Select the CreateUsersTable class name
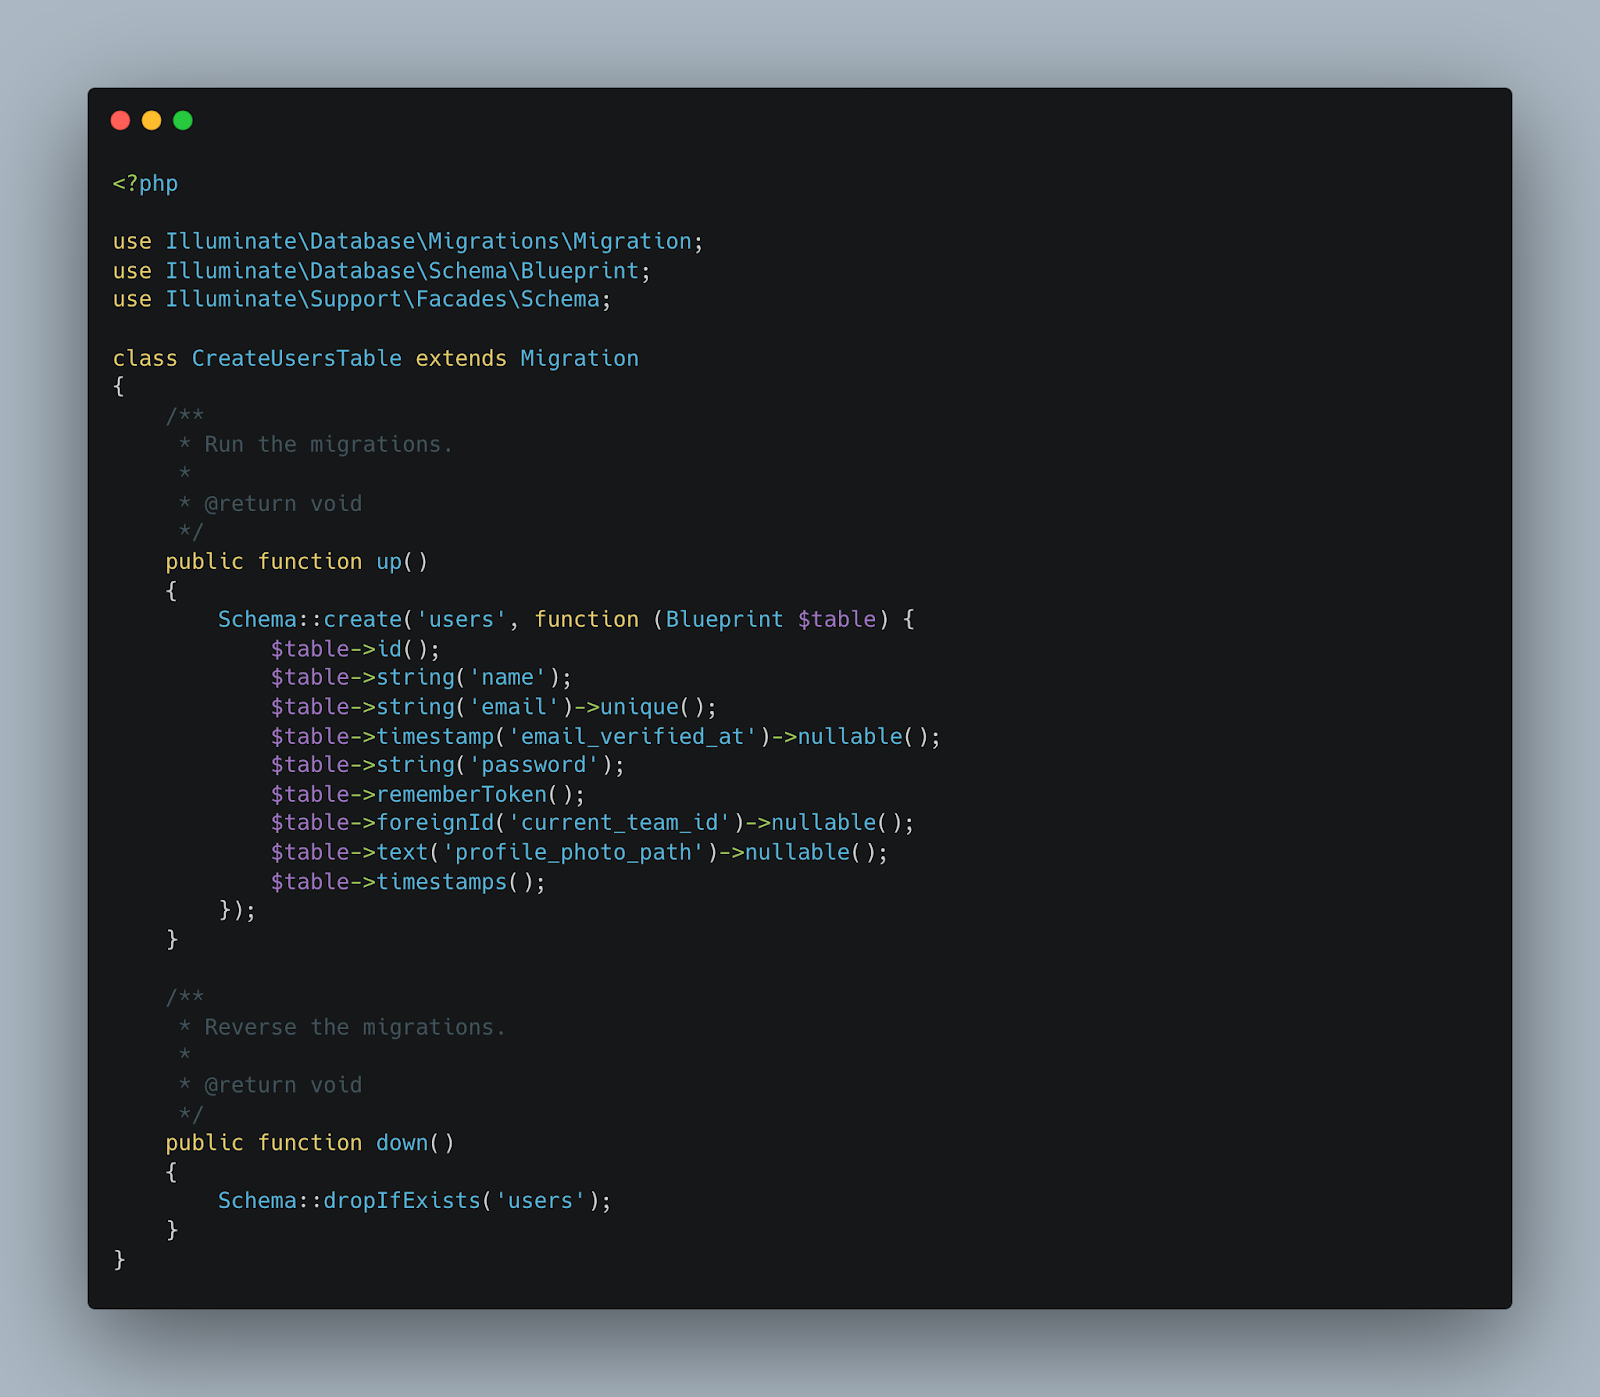The height and width of the screenshot is (1397, 1600). tap(295, 357)
